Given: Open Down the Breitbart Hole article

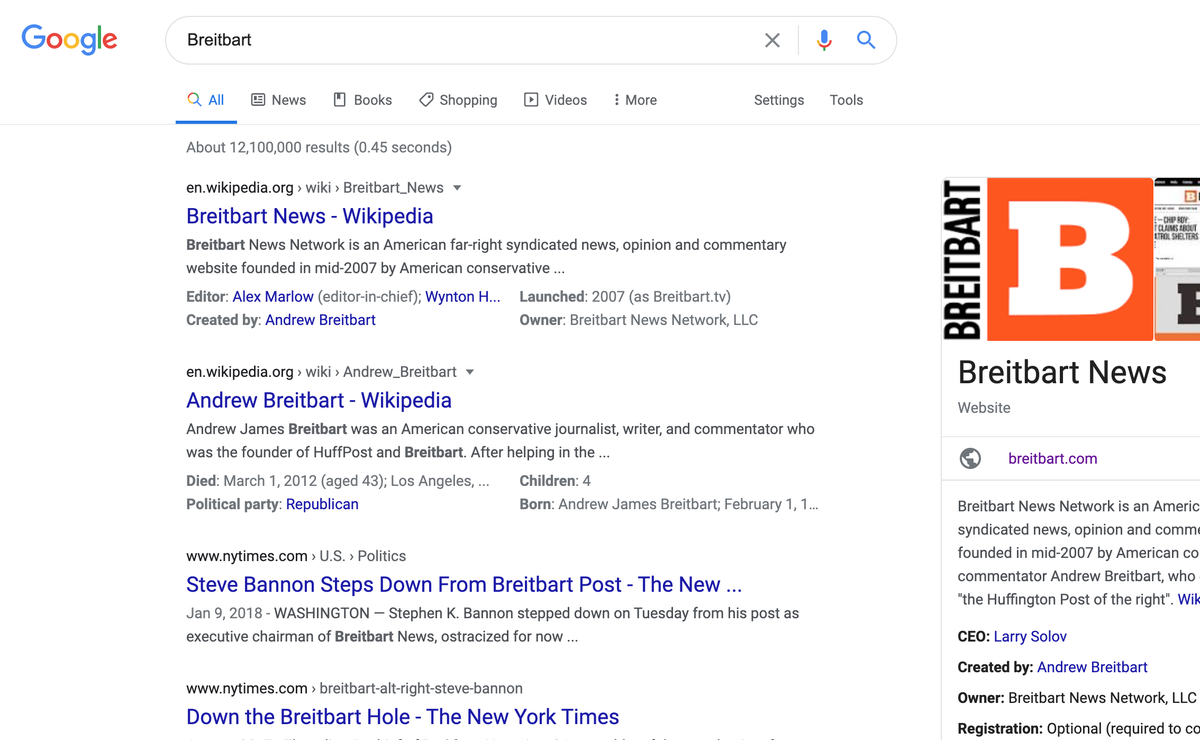Looking at the screenshot, I should tap(403, 717).
